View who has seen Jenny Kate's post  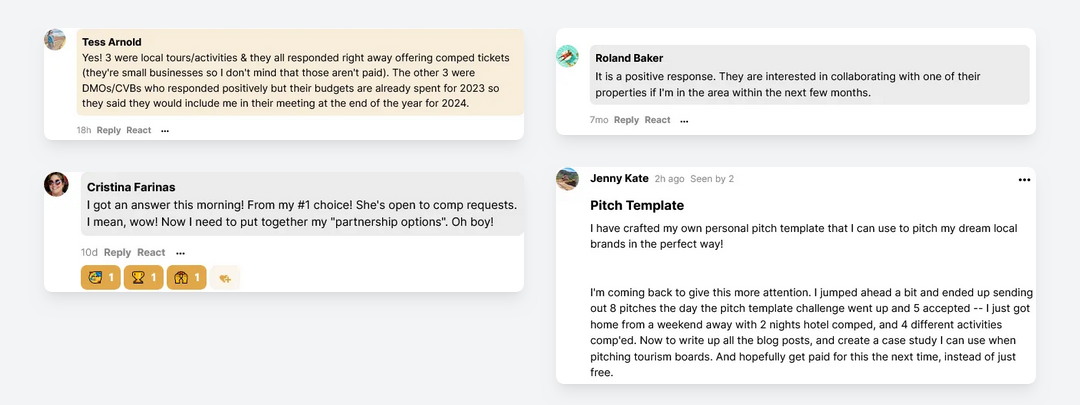pos(712,179)
